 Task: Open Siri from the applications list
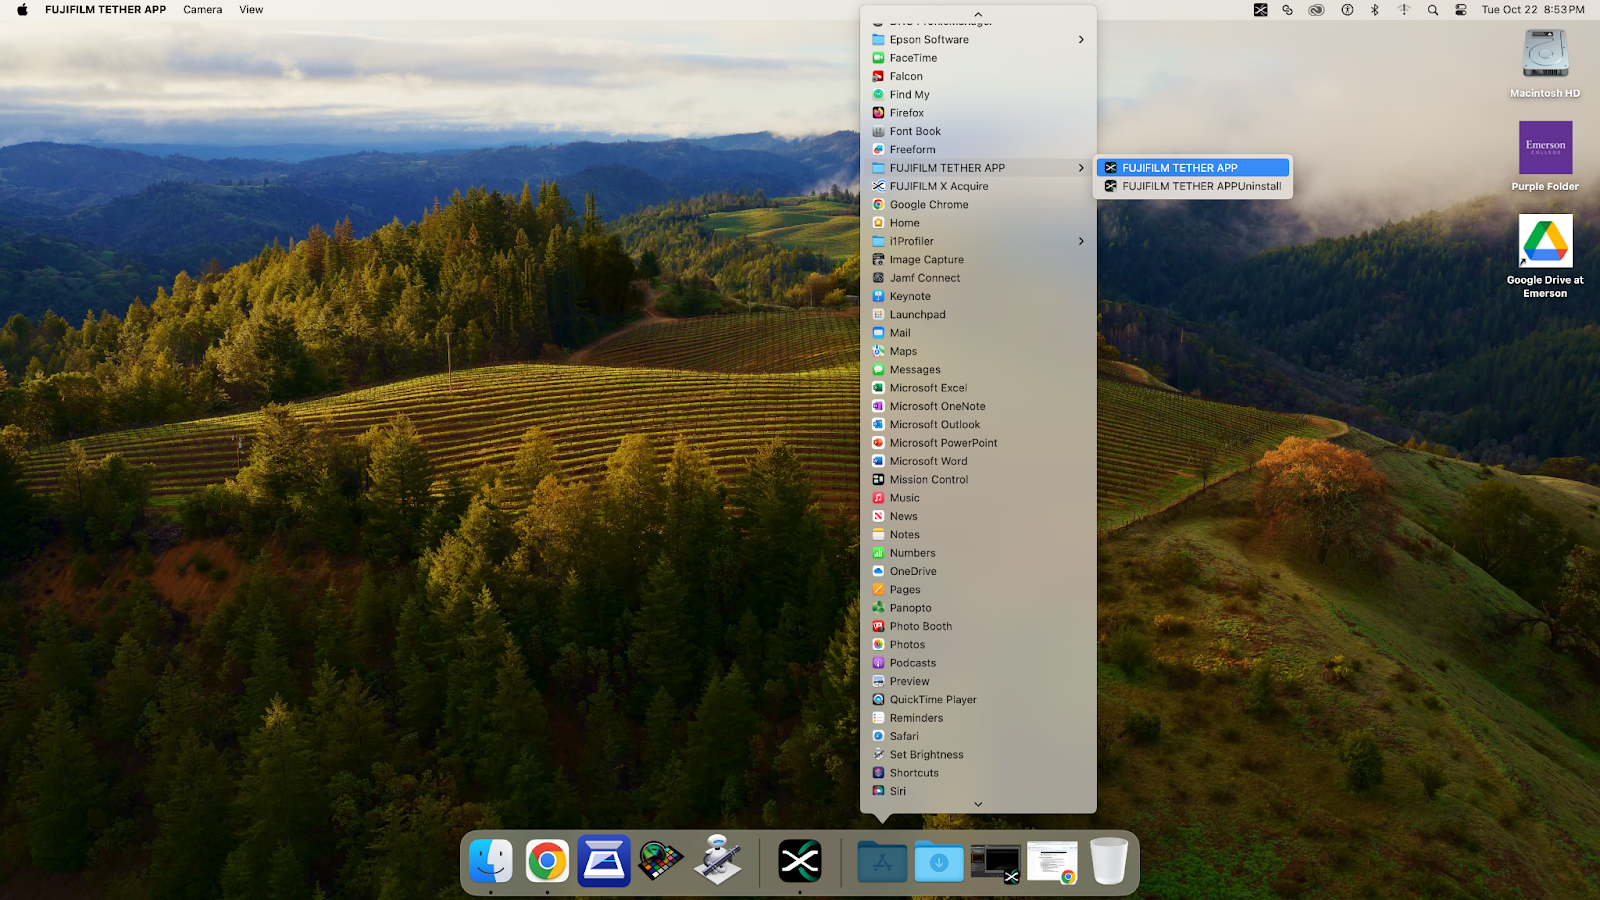click(978, 791)
